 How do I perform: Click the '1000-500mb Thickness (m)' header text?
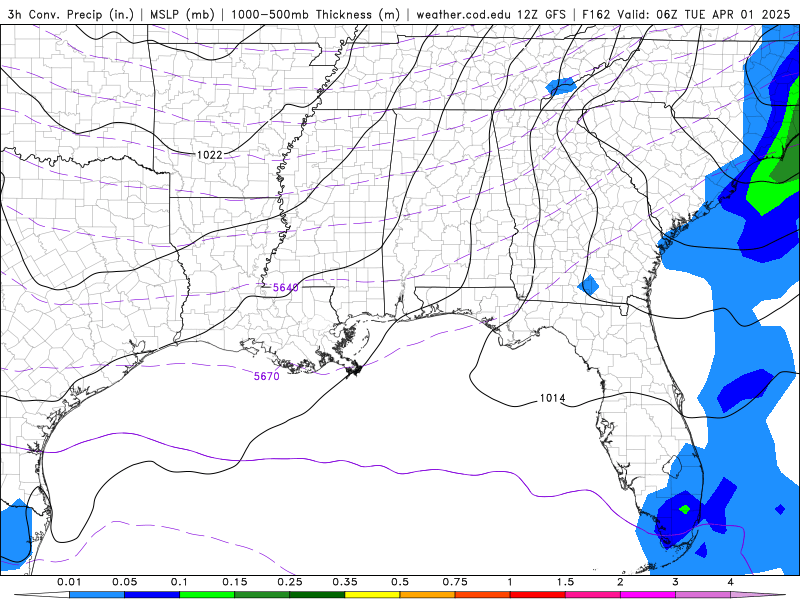[x=315, y=15]
